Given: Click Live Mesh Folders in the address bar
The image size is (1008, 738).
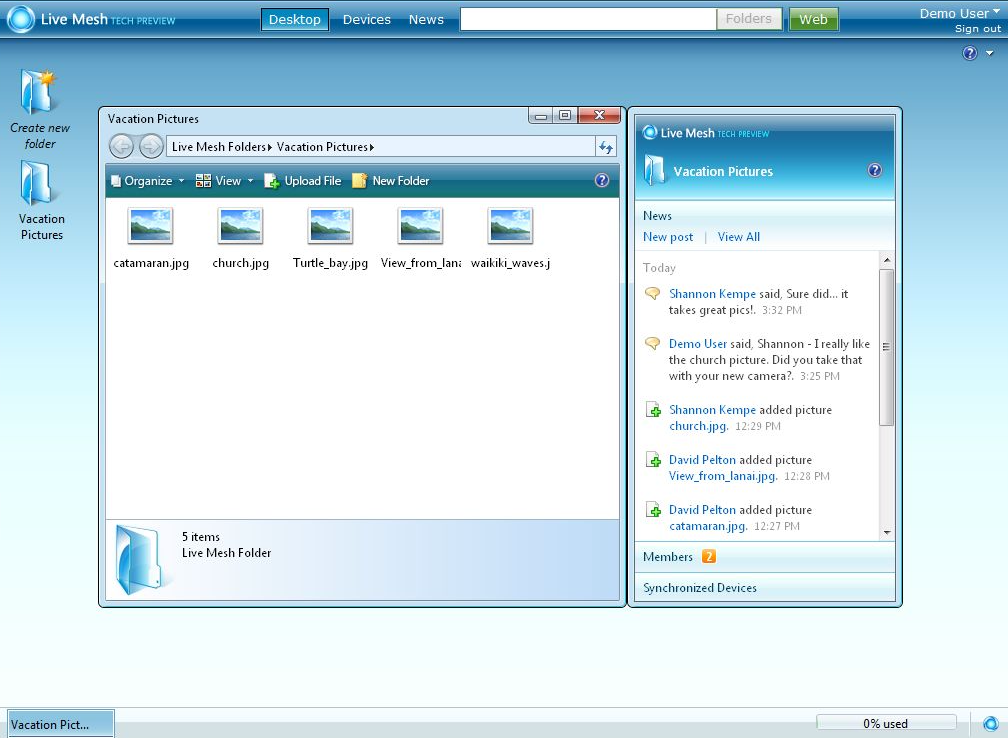Looking at the screenshot, I should point(219,147).
